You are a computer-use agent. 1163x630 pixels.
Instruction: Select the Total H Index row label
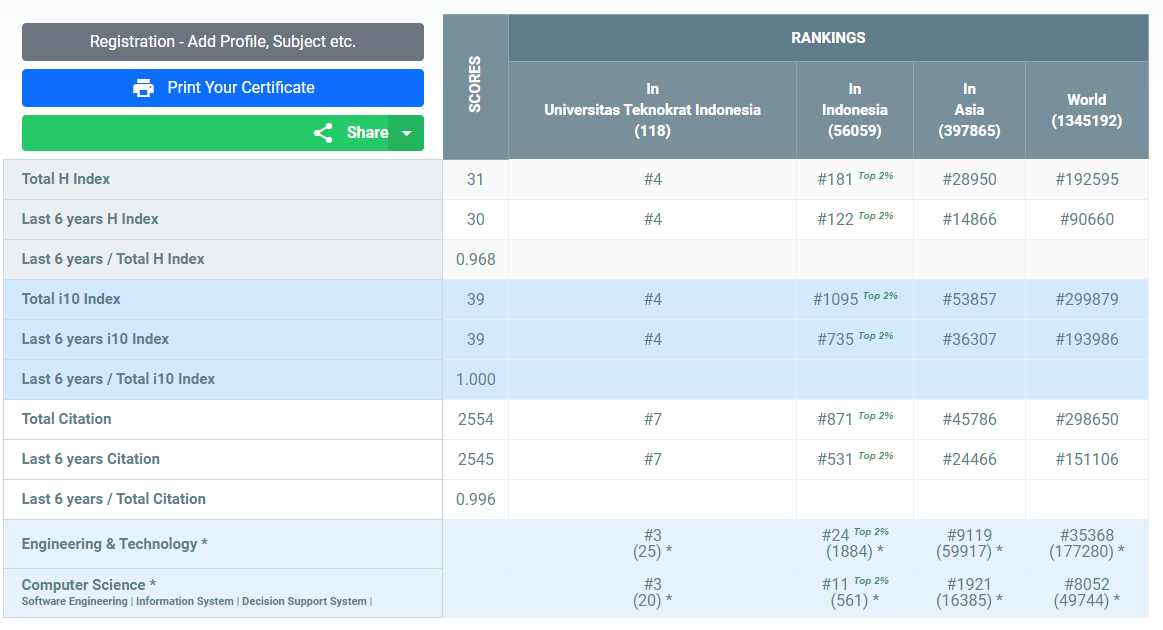[66, 179]
